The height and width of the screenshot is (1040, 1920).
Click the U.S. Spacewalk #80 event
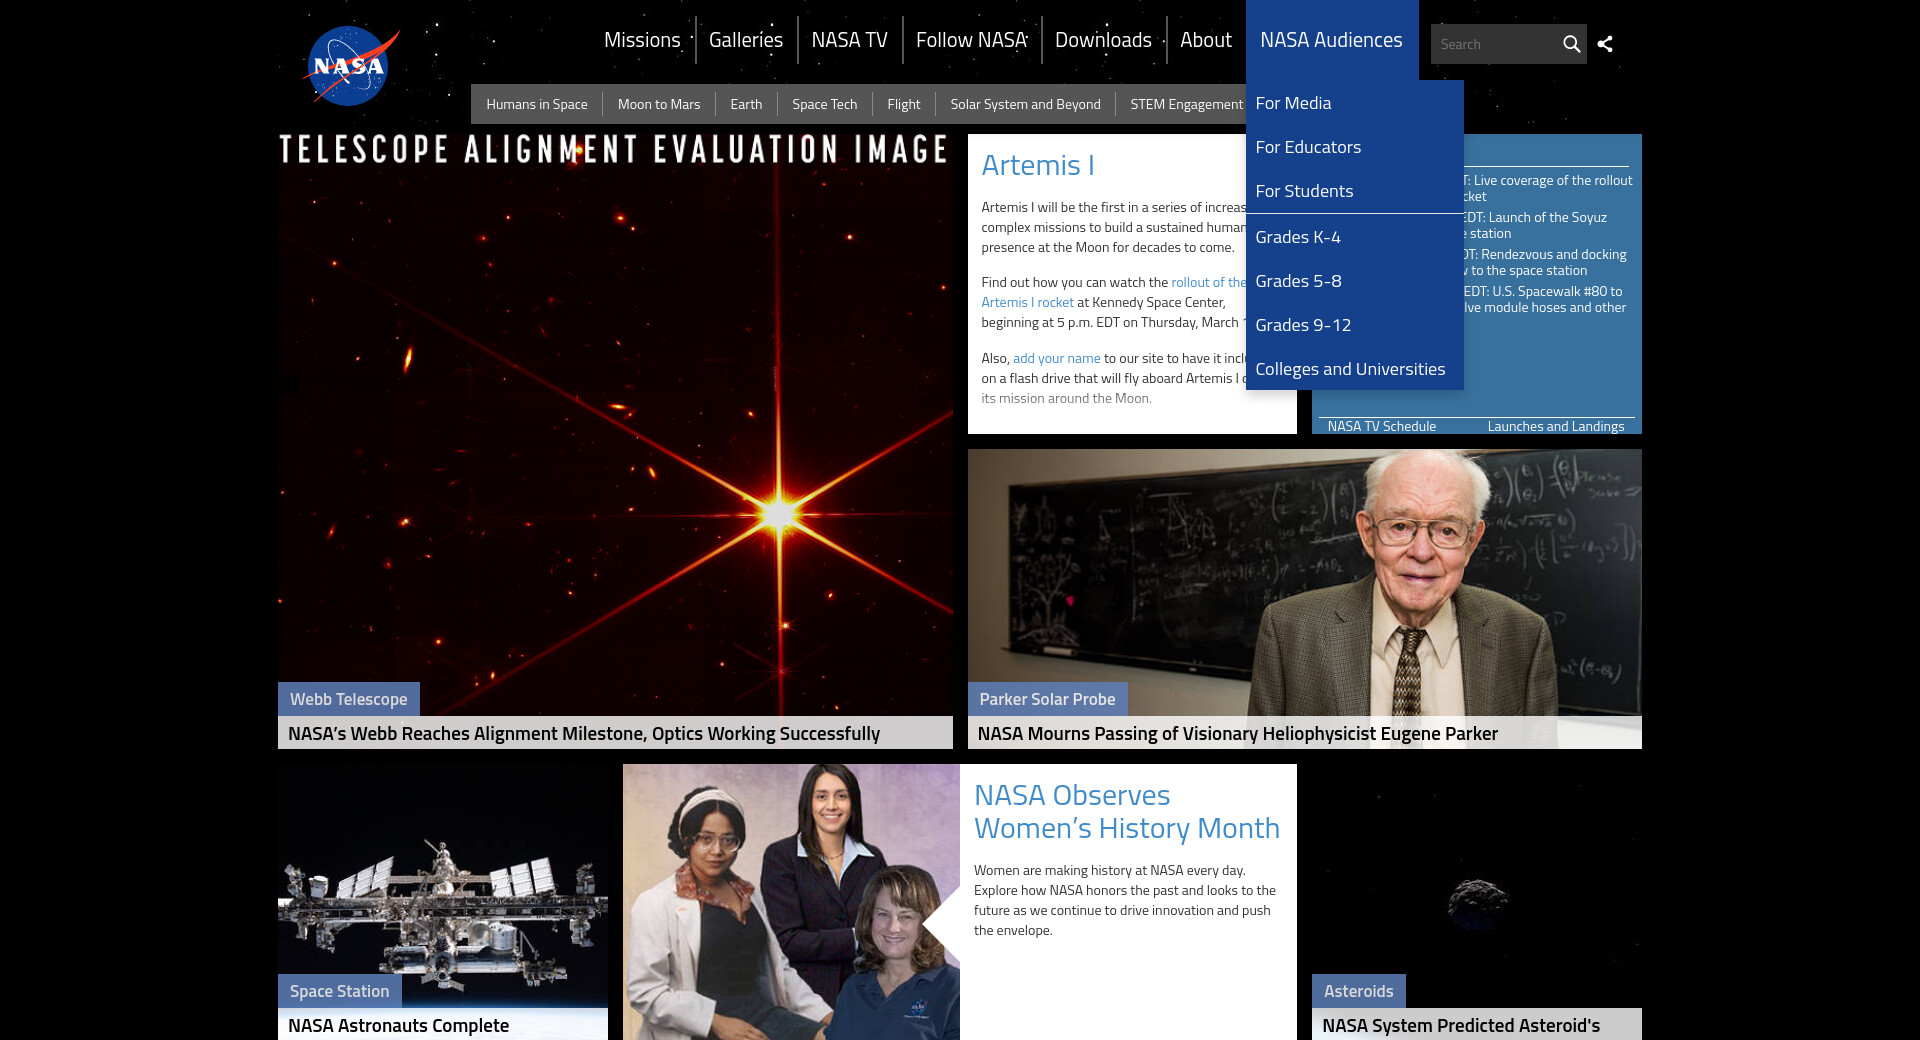tap(1545, 299)
